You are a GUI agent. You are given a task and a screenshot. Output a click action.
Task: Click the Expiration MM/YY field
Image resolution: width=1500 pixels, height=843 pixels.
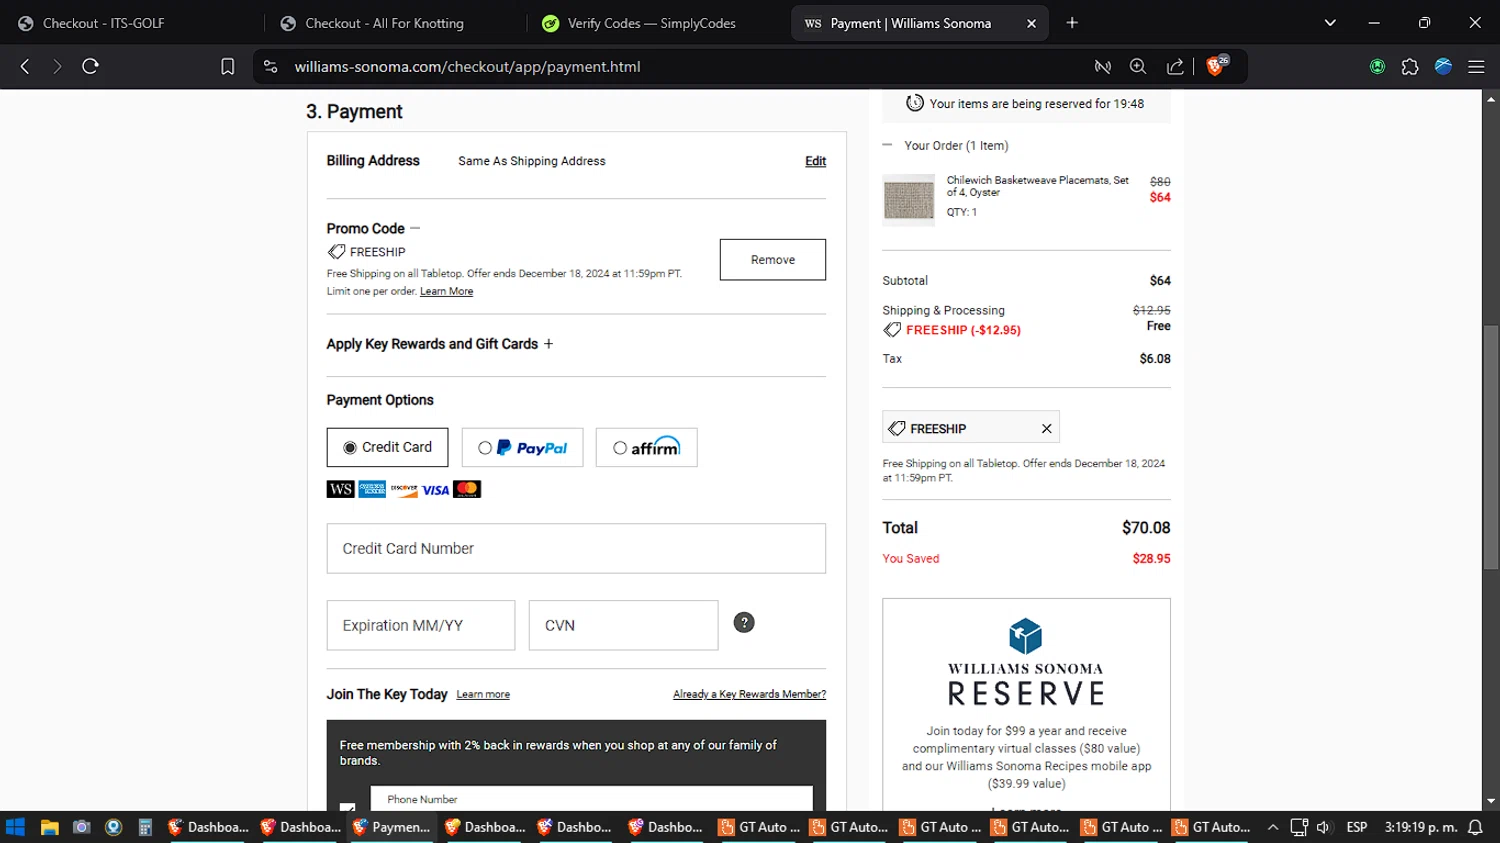[x=421, y=625]
